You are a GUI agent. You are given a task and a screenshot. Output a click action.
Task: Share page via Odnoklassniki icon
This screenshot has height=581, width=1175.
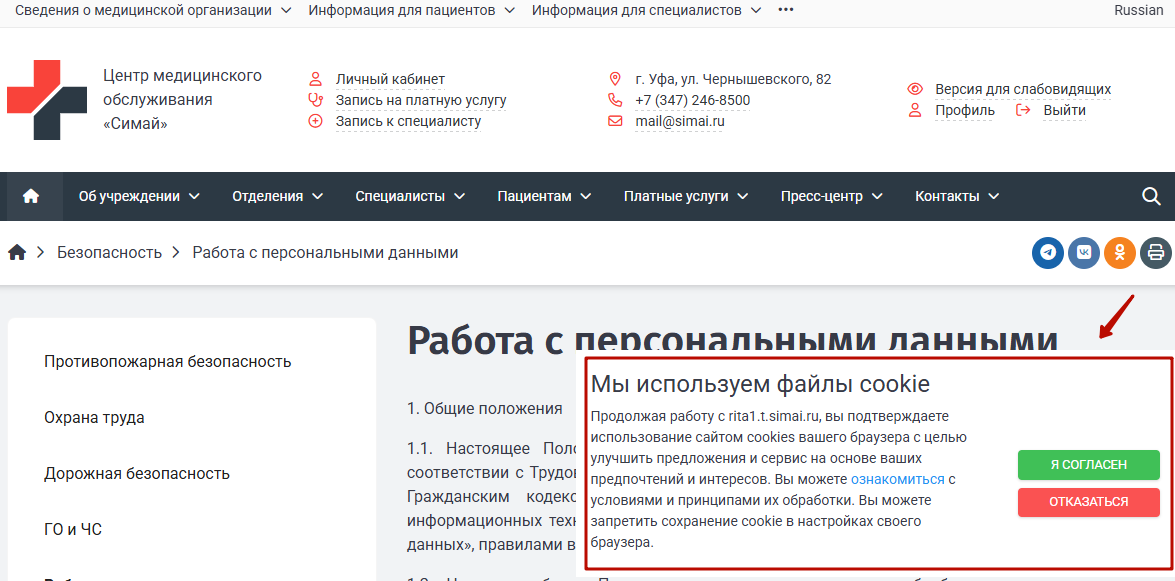point(1119,253)
